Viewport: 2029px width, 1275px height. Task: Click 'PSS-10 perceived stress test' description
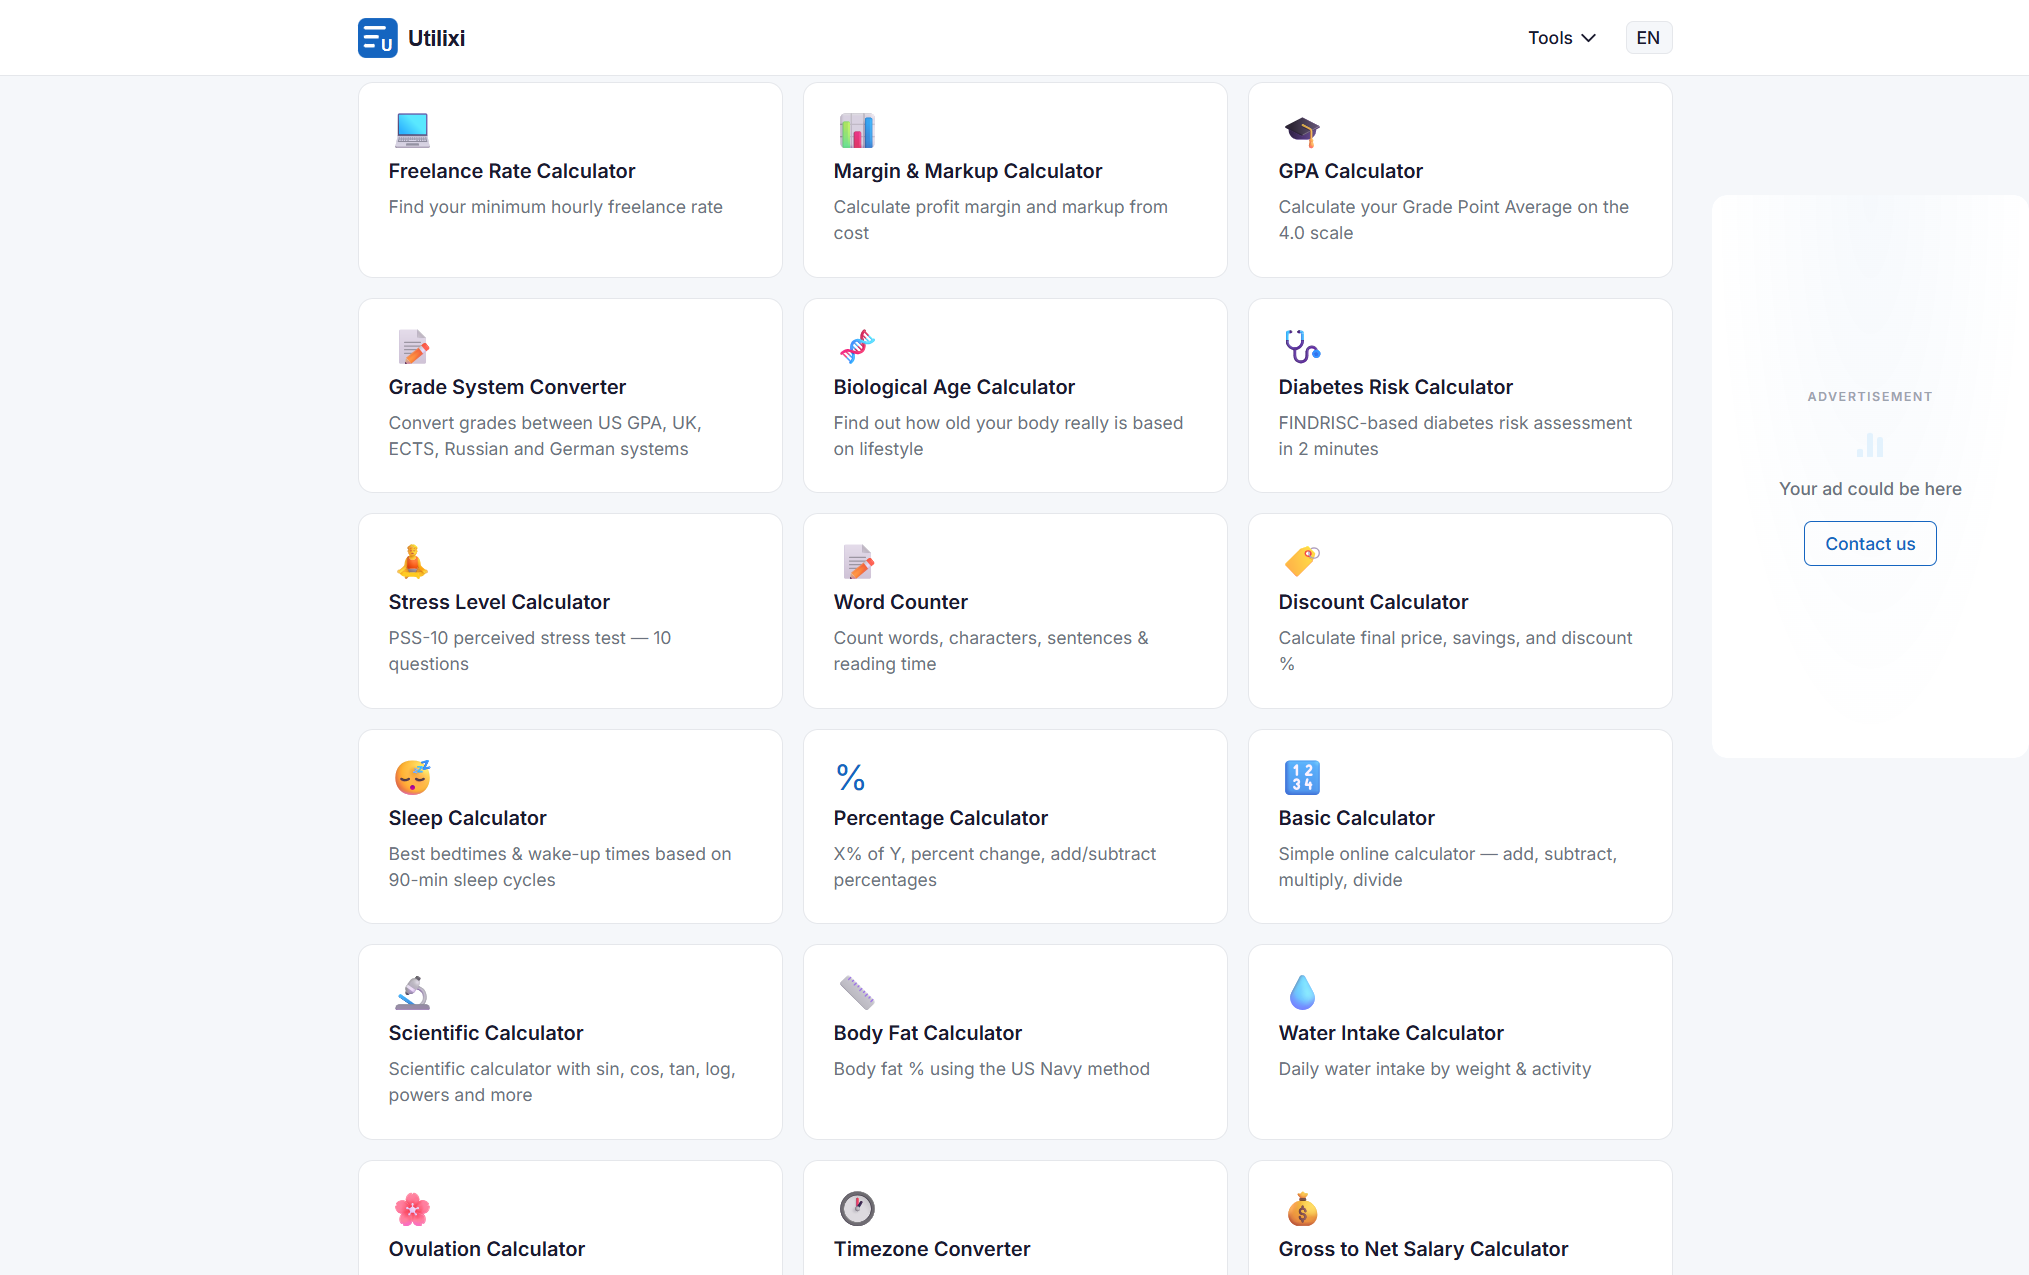tap(529, 651)
